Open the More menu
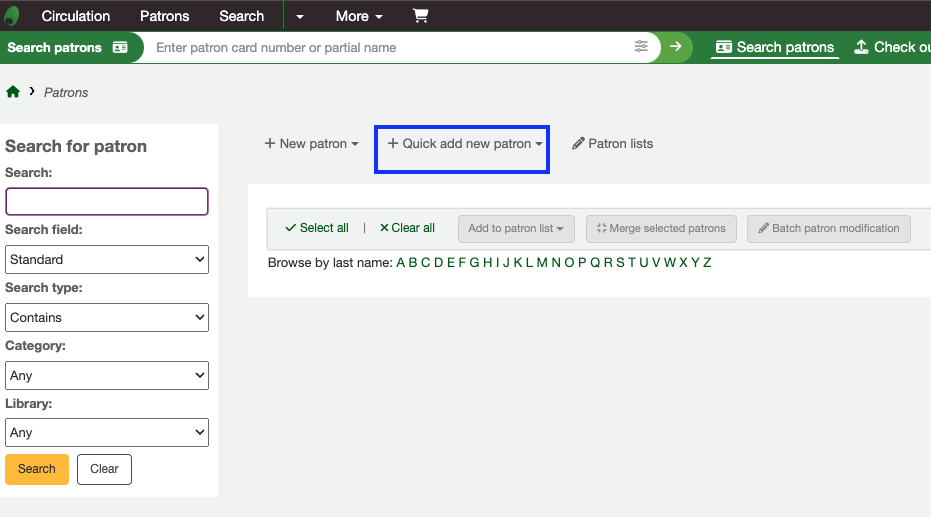The image size is (931, 517). (359, 16)
